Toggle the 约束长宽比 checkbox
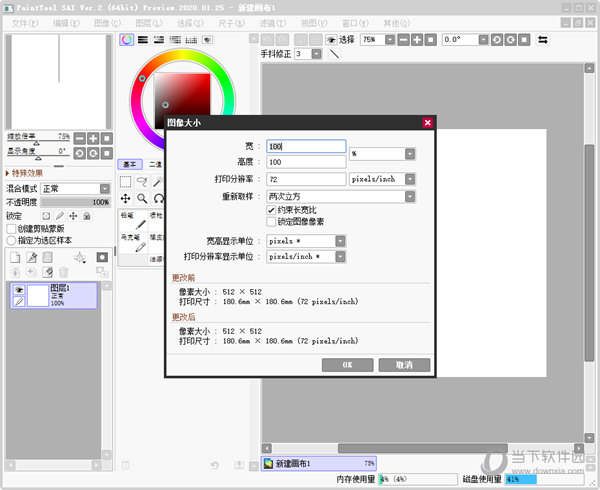 point(272,210)
